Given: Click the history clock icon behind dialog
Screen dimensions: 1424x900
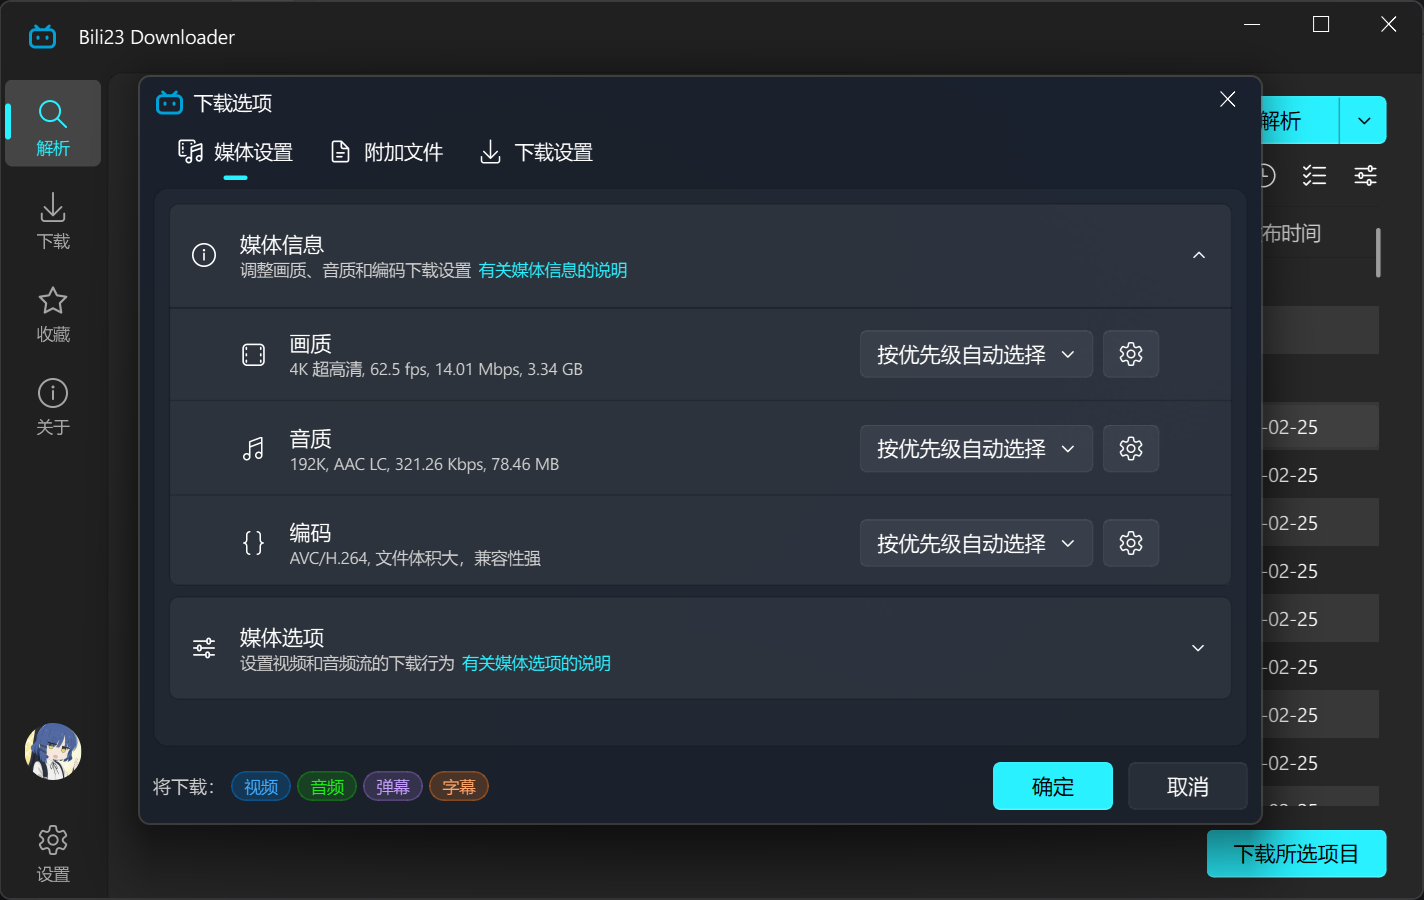Looking at the screenshot, I should click(x=1268, y=176).
